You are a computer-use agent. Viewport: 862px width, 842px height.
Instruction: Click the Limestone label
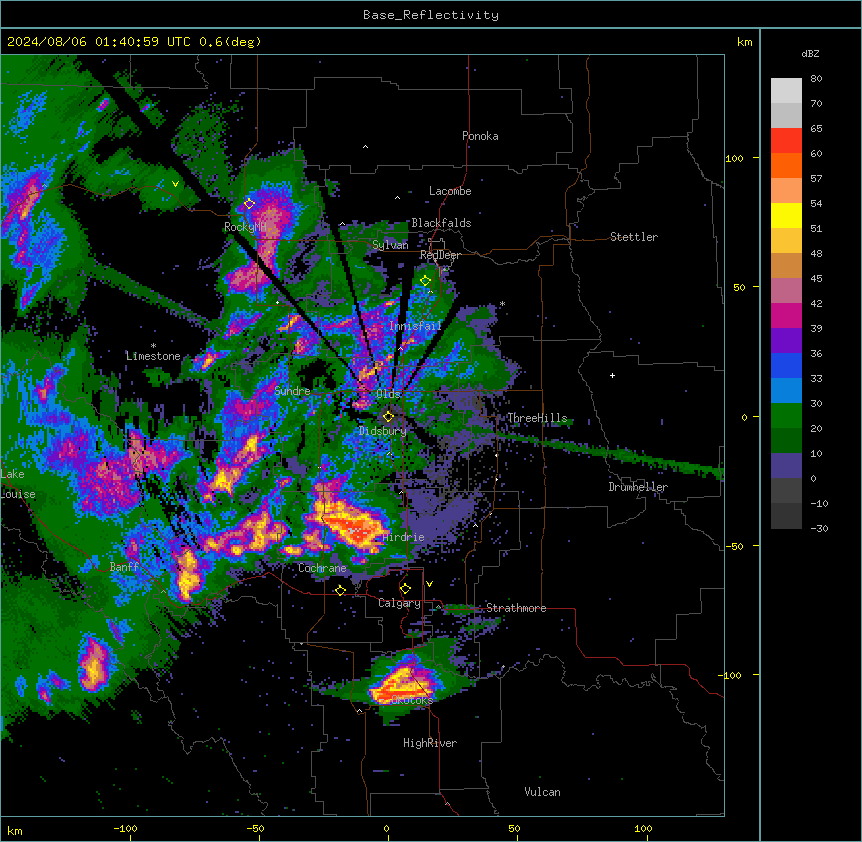point(153,356)
